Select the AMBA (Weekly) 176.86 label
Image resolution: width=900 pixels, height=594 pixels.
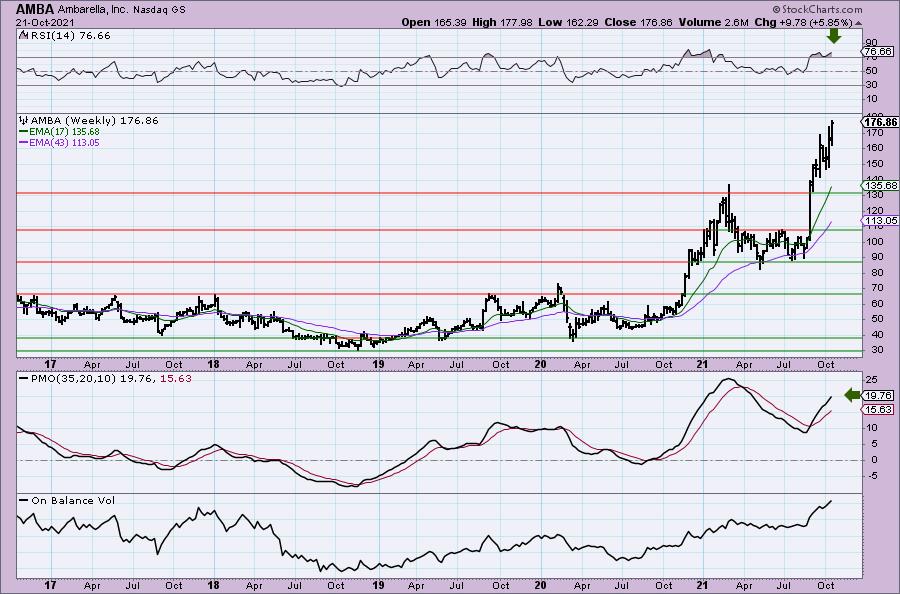pyautogui.click(x=94, y=121)
